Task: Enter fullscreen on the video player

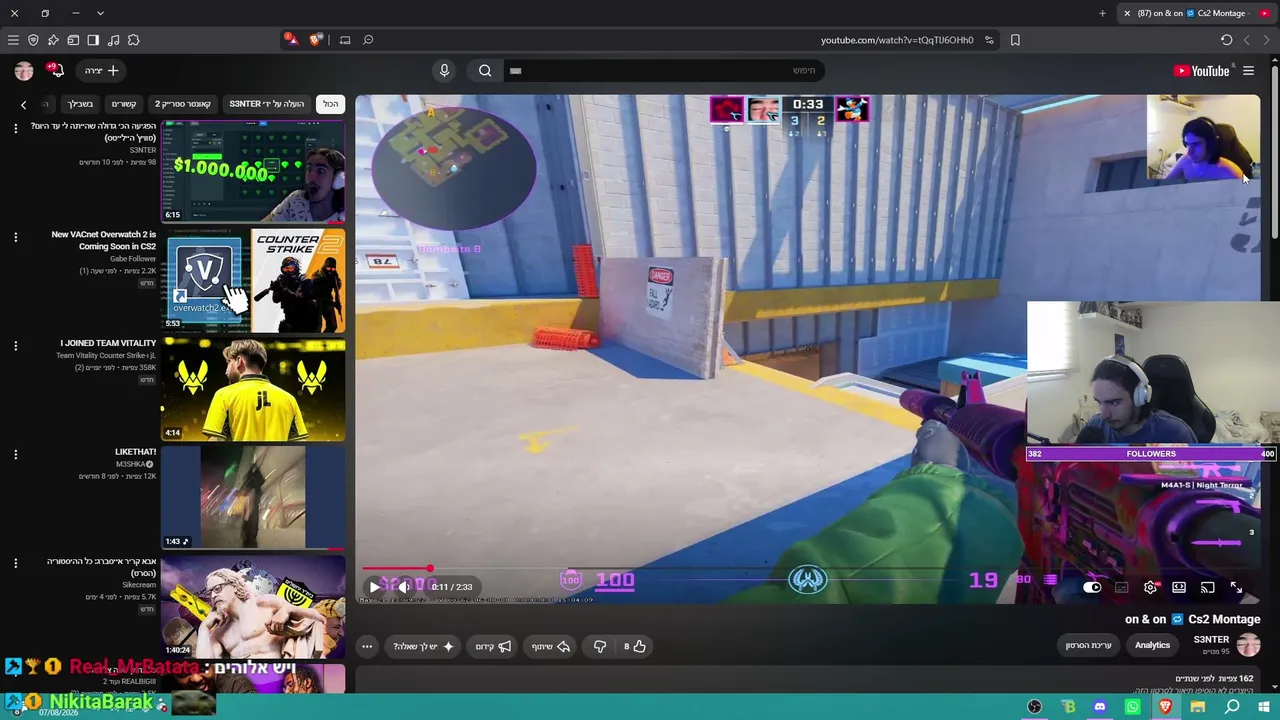Action: (1236, 588)
